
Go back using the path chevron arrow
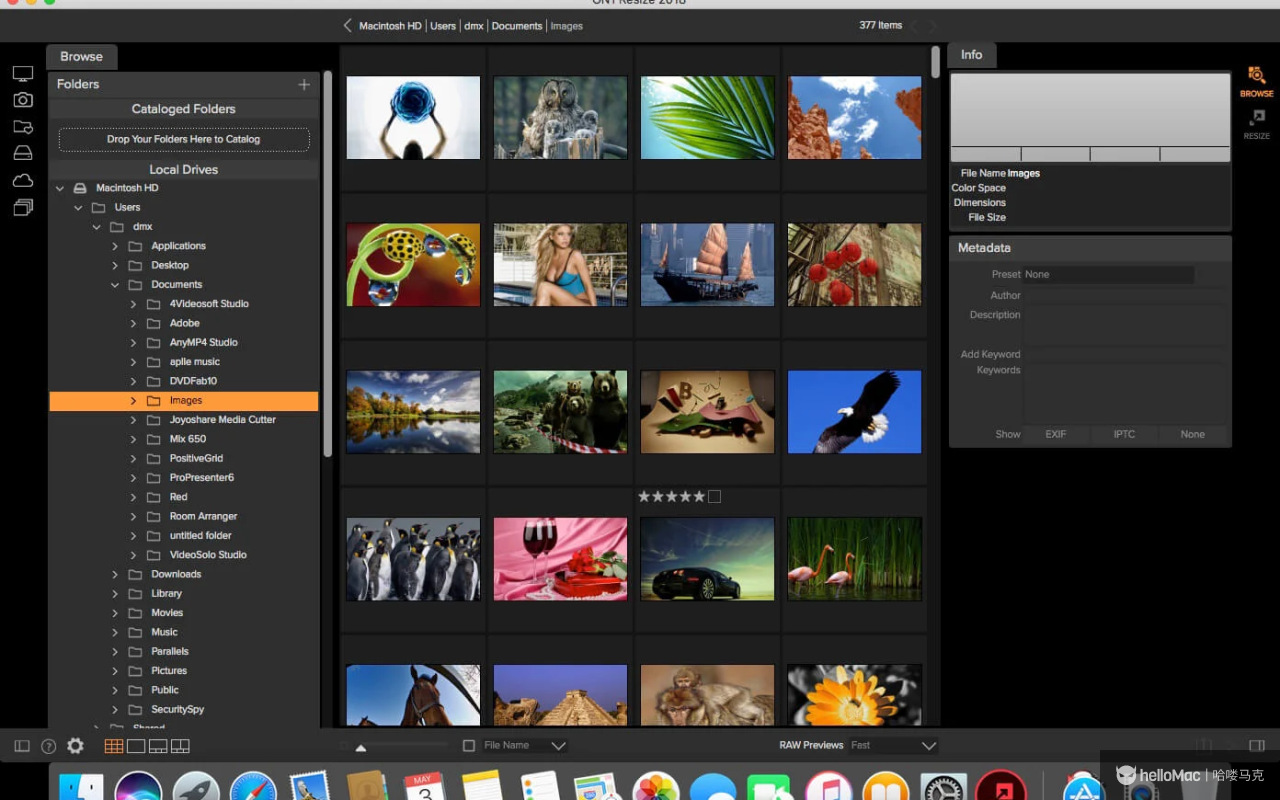click(x=348, y=26)
